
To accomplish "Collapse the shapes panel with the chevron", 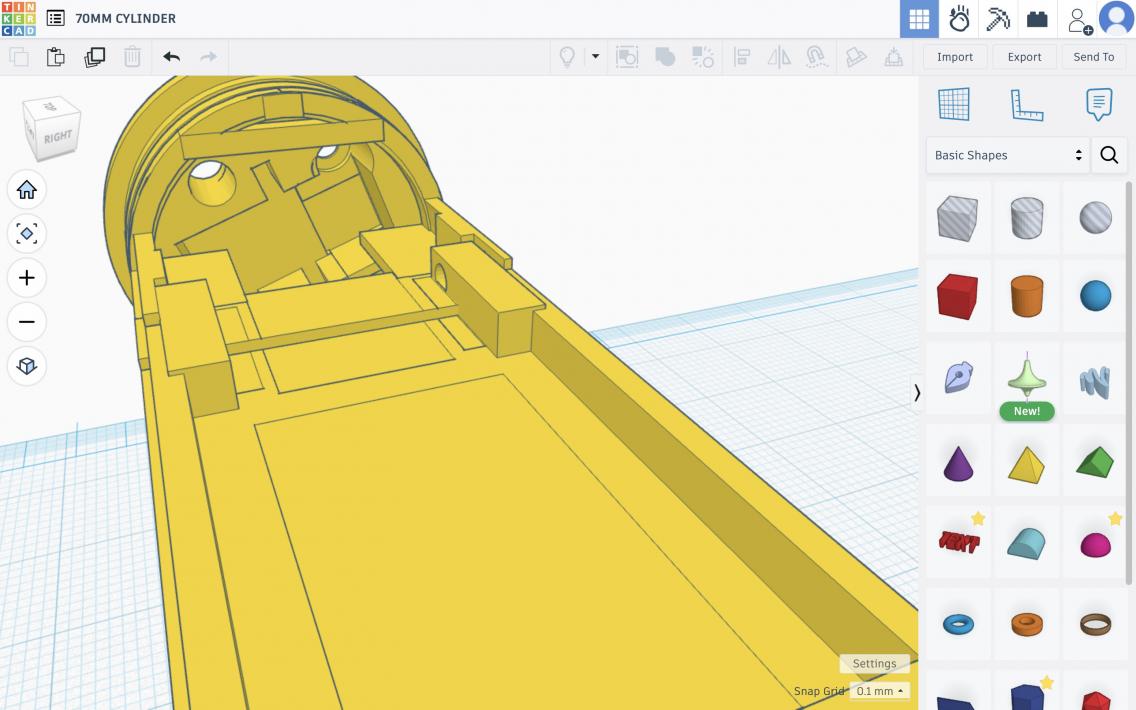I will pos(917,393).
